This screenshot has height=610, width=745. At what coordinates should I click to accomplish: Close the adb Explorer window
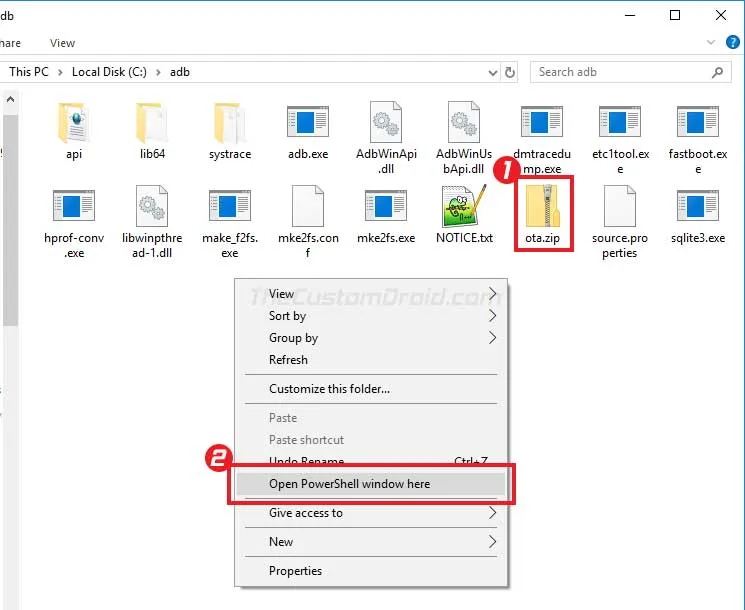[x=721, y=15]
